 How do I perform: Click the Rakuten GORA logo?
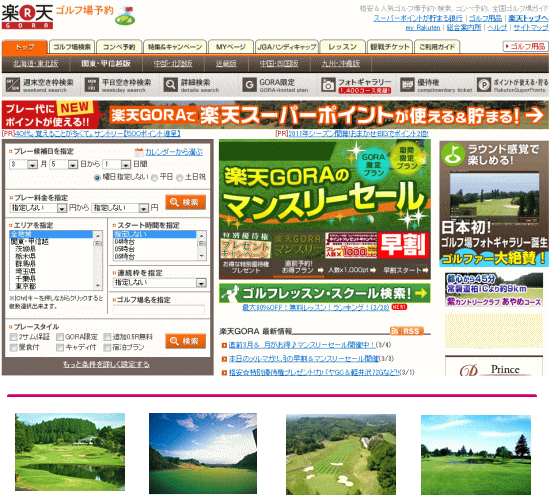pyautogui.click(x=27, y=16)
